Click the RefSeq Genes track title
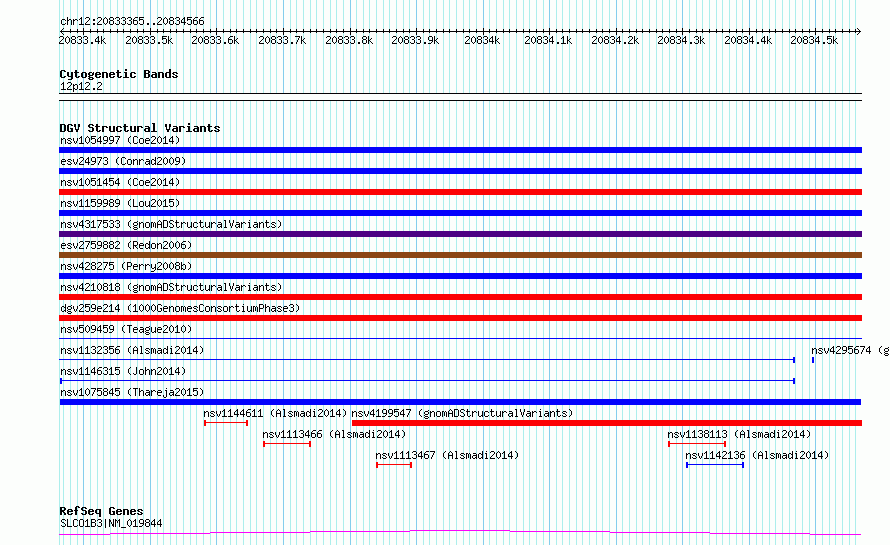Screen dimensions: 890x545 [101, 512]
